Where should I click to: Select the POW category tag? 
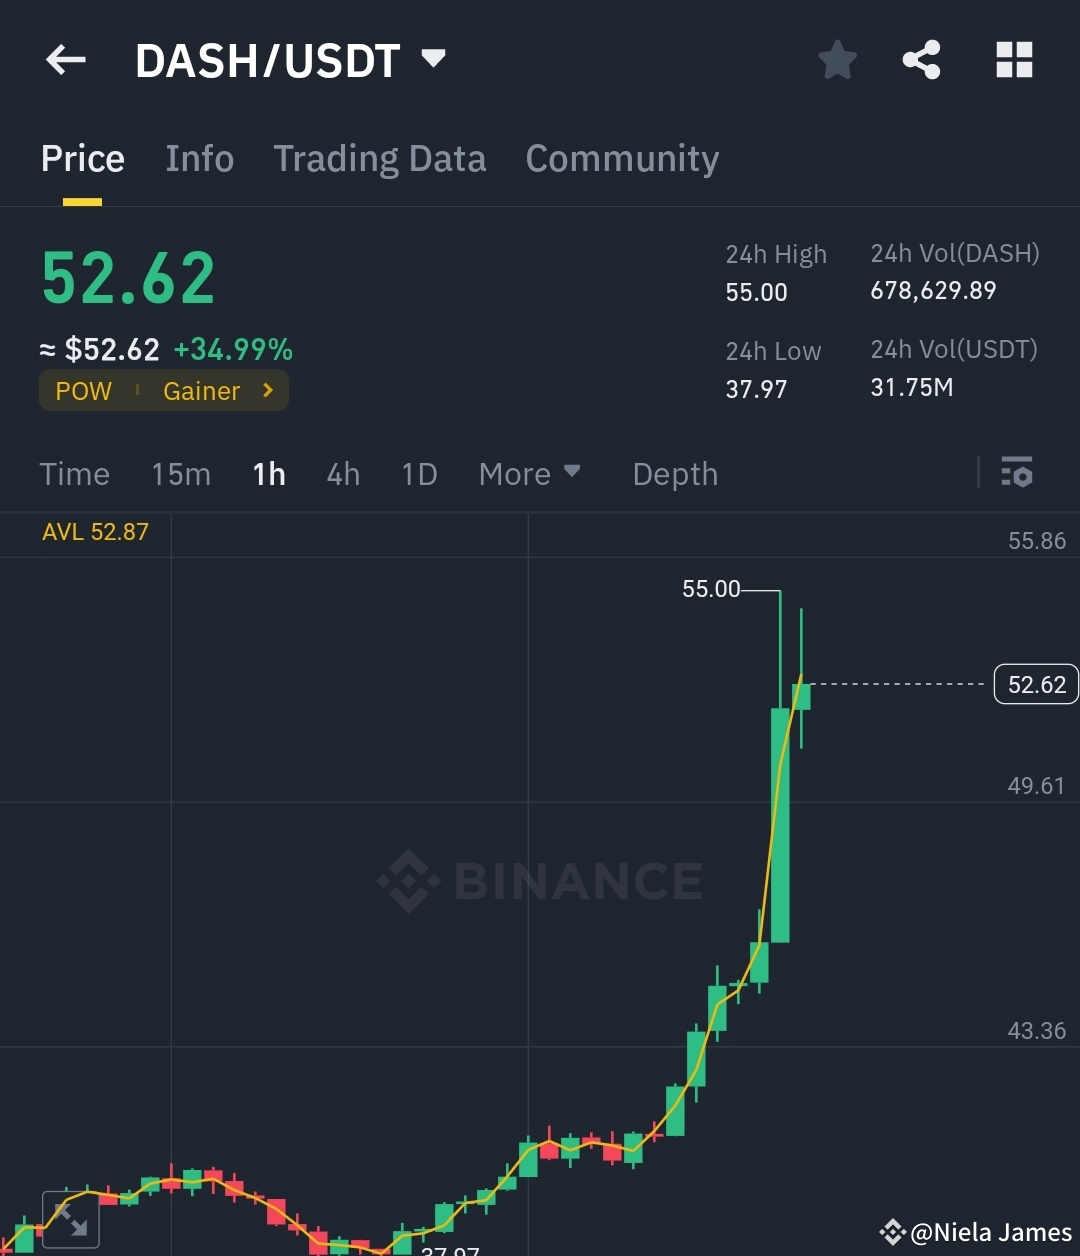83,391
